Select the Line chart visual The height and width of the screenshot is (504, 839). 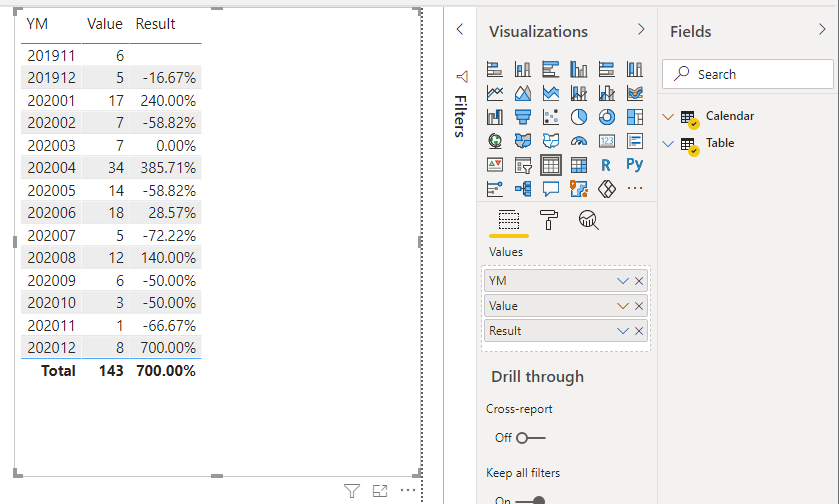495,93
